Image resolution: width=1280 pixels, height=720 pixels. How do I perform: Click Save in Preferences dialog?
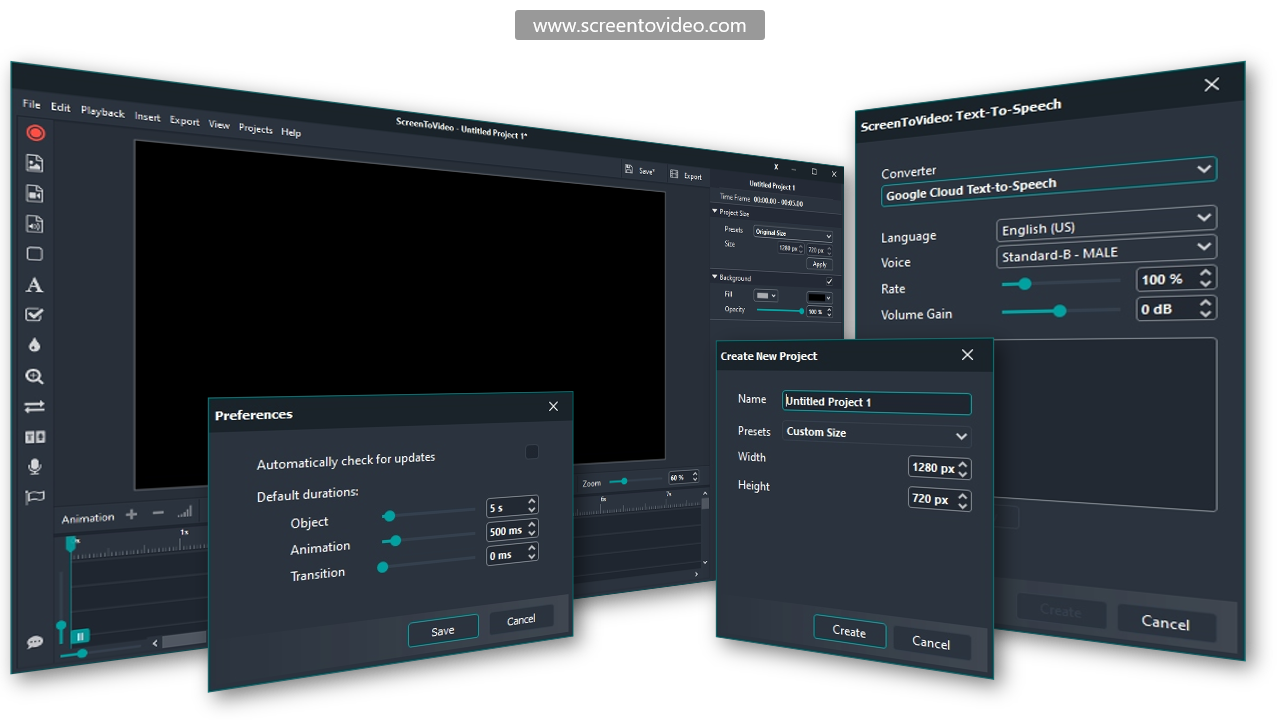pos(443,631)
